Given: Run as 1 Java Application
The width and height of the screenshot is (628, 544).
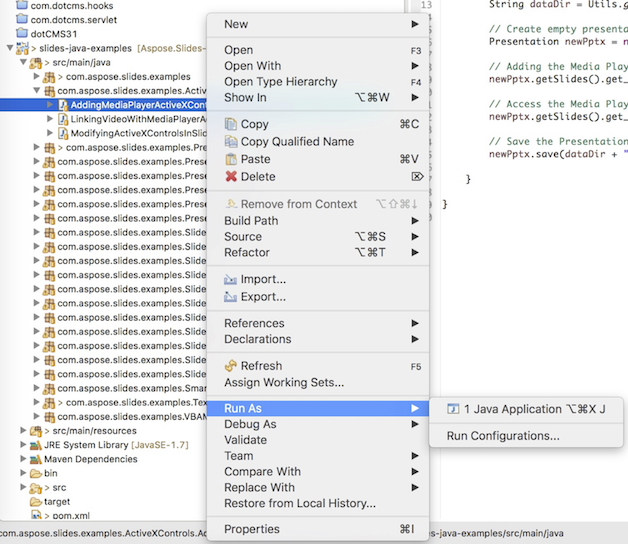Looking at the screenshot, I should (526, 409).
